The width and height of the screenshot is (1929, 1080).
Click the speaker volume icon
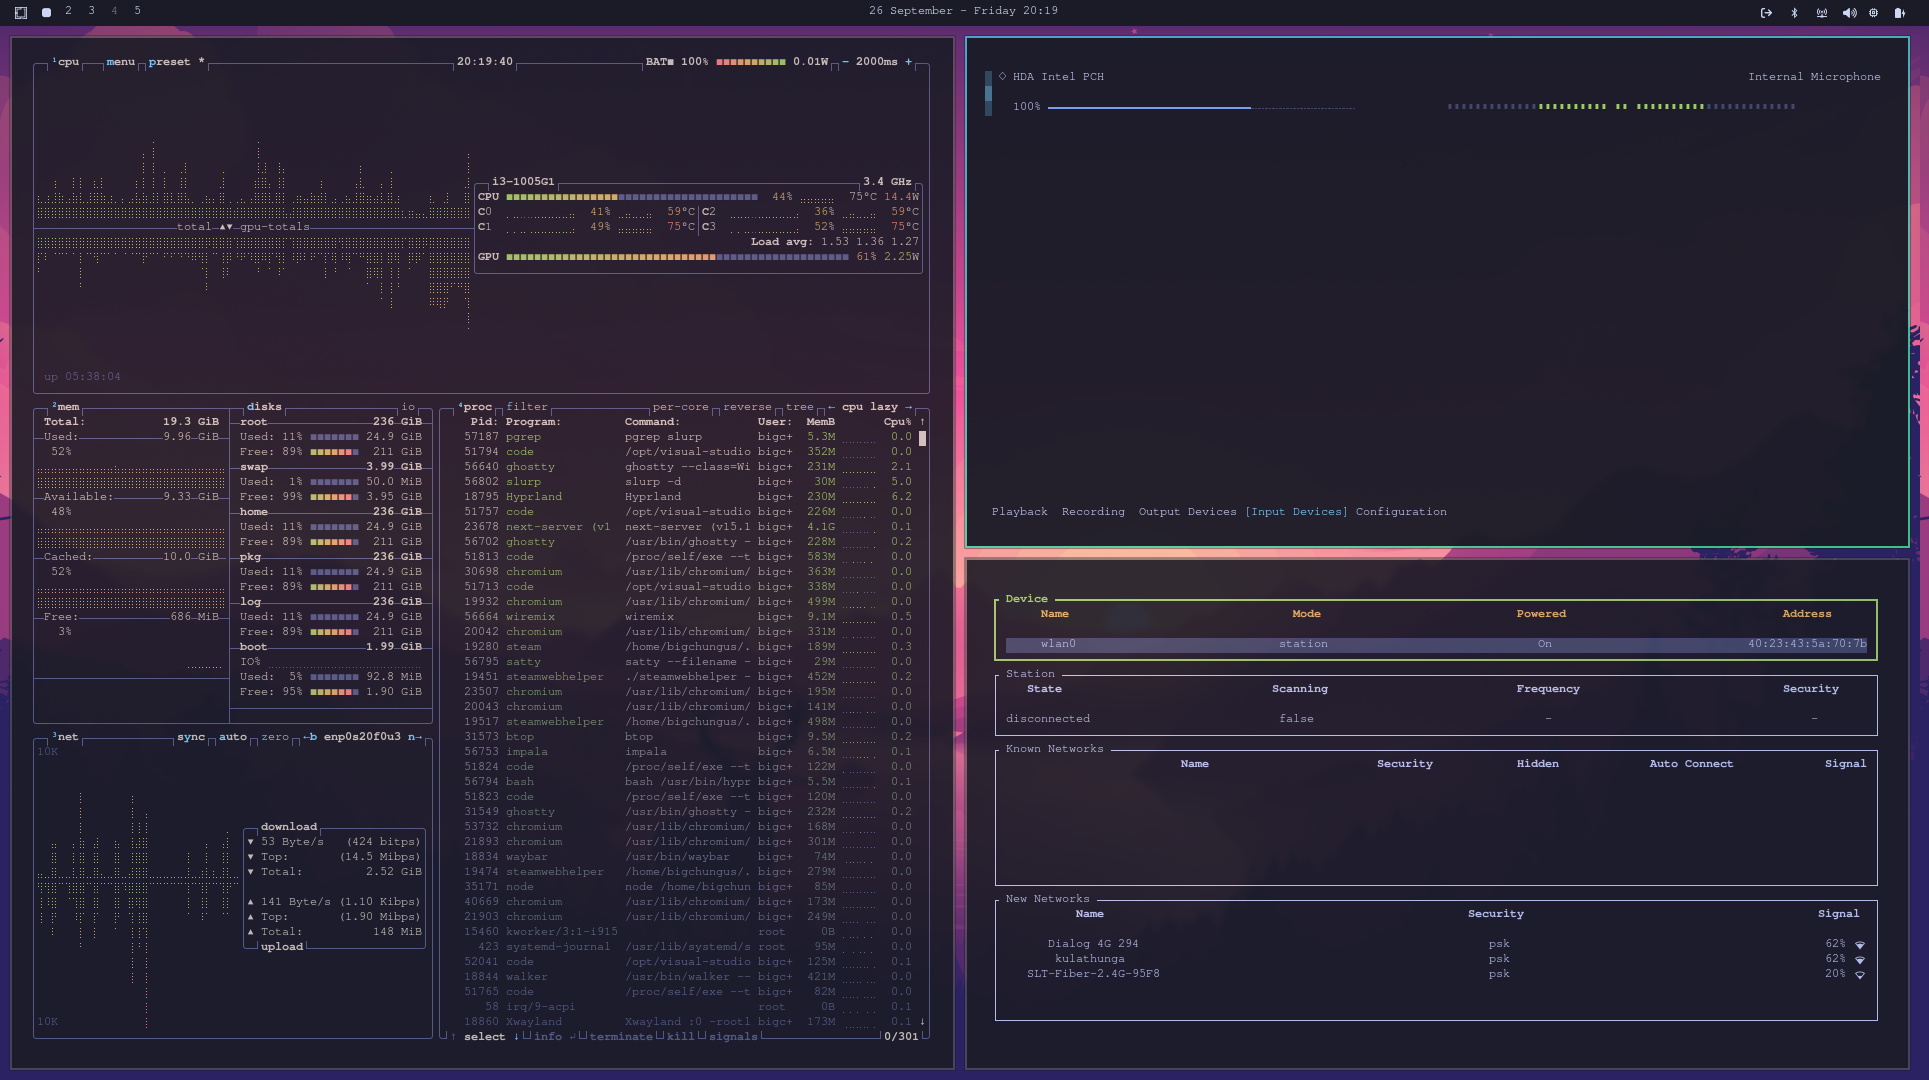1848,13
